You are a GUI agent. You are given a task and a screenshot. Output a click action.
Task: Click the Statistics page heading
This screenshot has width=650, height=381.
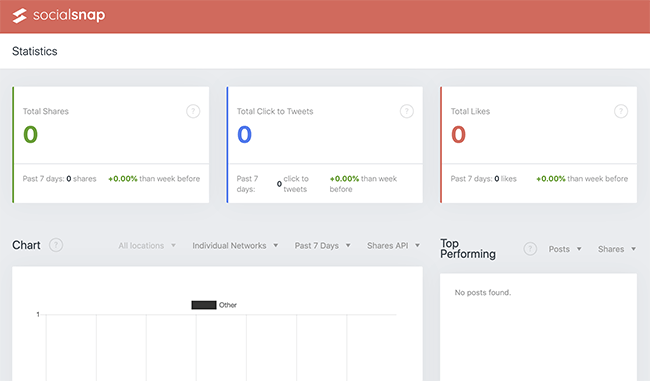click(35, 51)
